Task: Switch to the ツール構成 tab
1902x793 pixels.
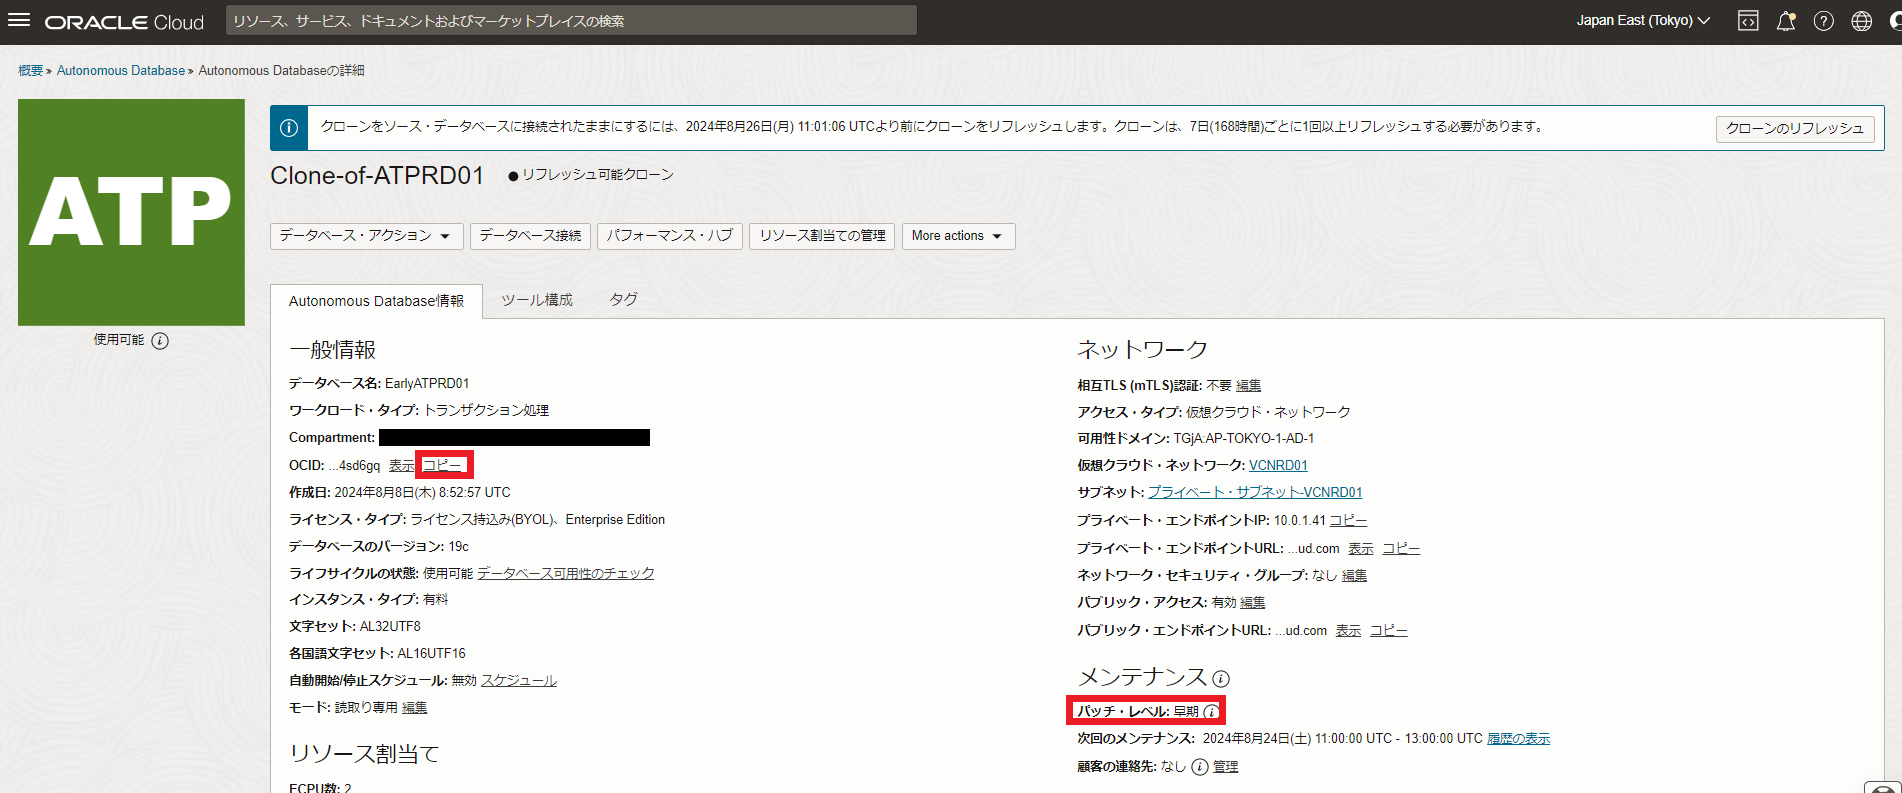Action: (x=537, y=300)
